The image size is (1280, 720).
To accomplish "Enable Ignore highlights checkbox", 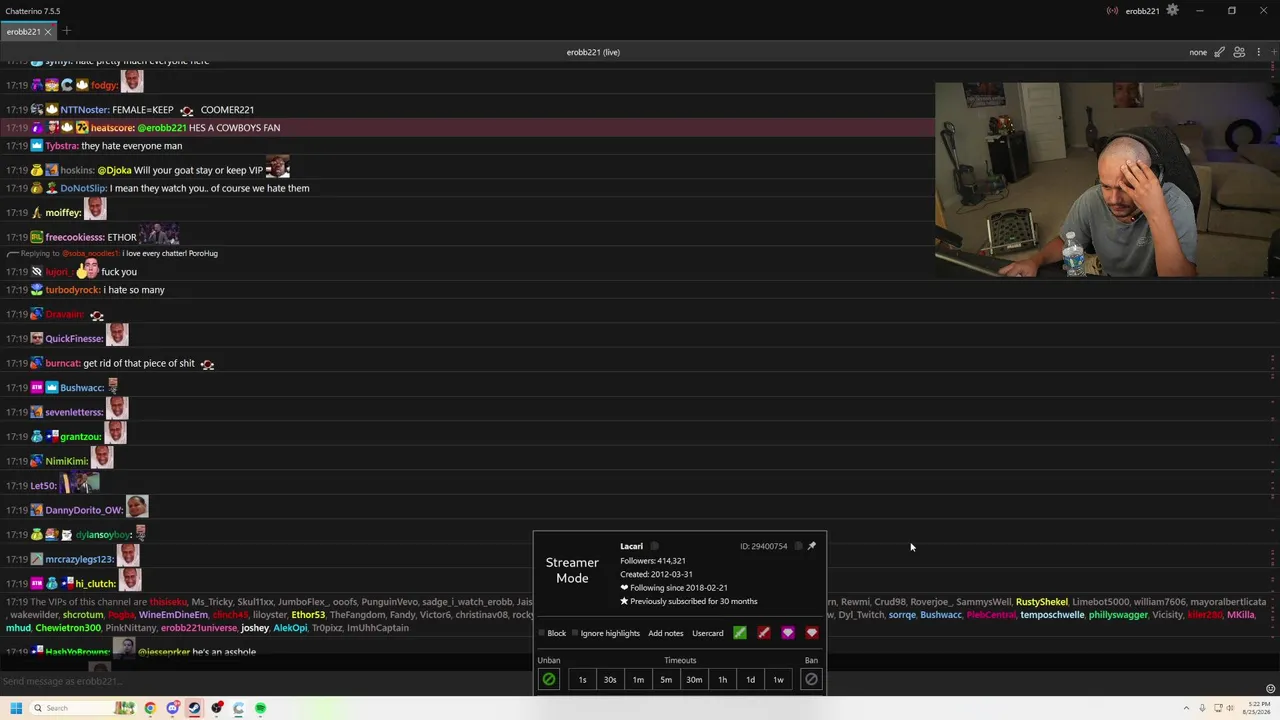I will click(x=575, y=633).
